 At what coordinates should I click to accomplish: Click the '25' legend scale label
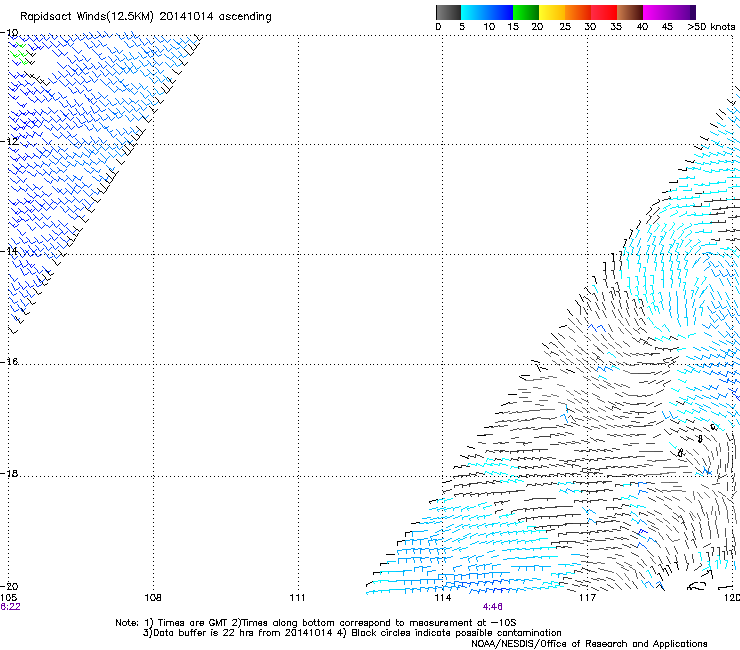tap(565, 27)
